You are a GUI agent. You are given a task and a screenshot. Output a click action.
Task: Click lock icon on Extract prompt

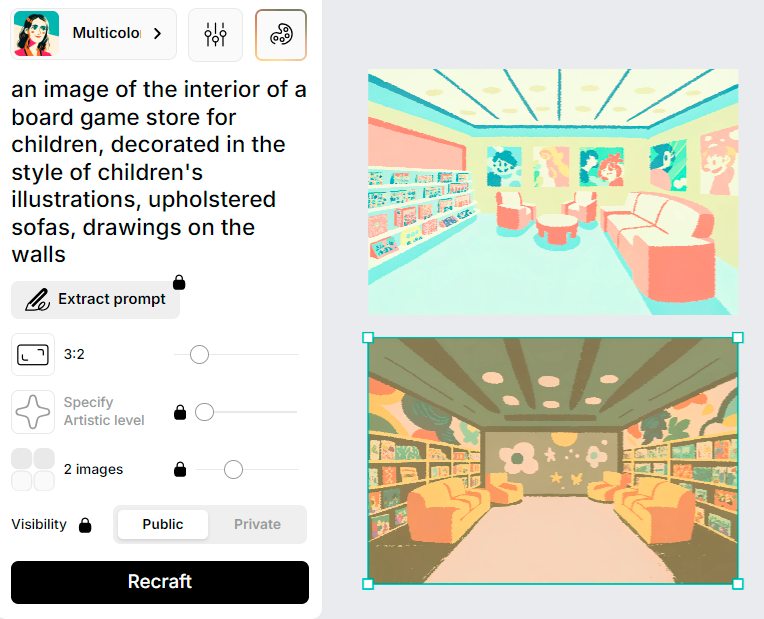click(x=179, y=282)
